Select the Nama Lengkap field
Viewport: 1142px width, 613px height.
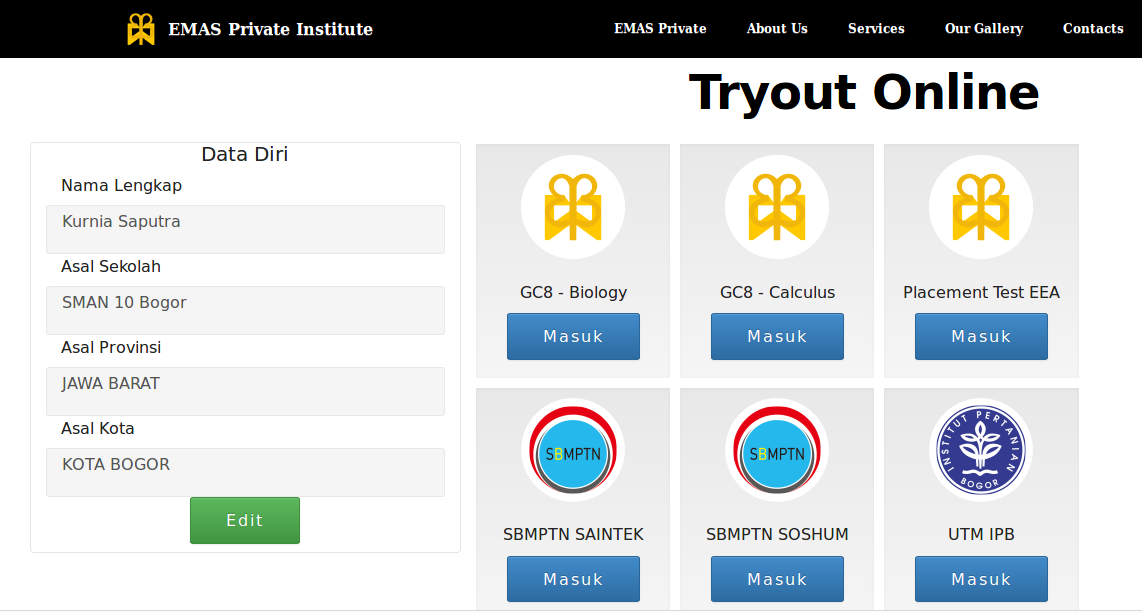[245, 229]
